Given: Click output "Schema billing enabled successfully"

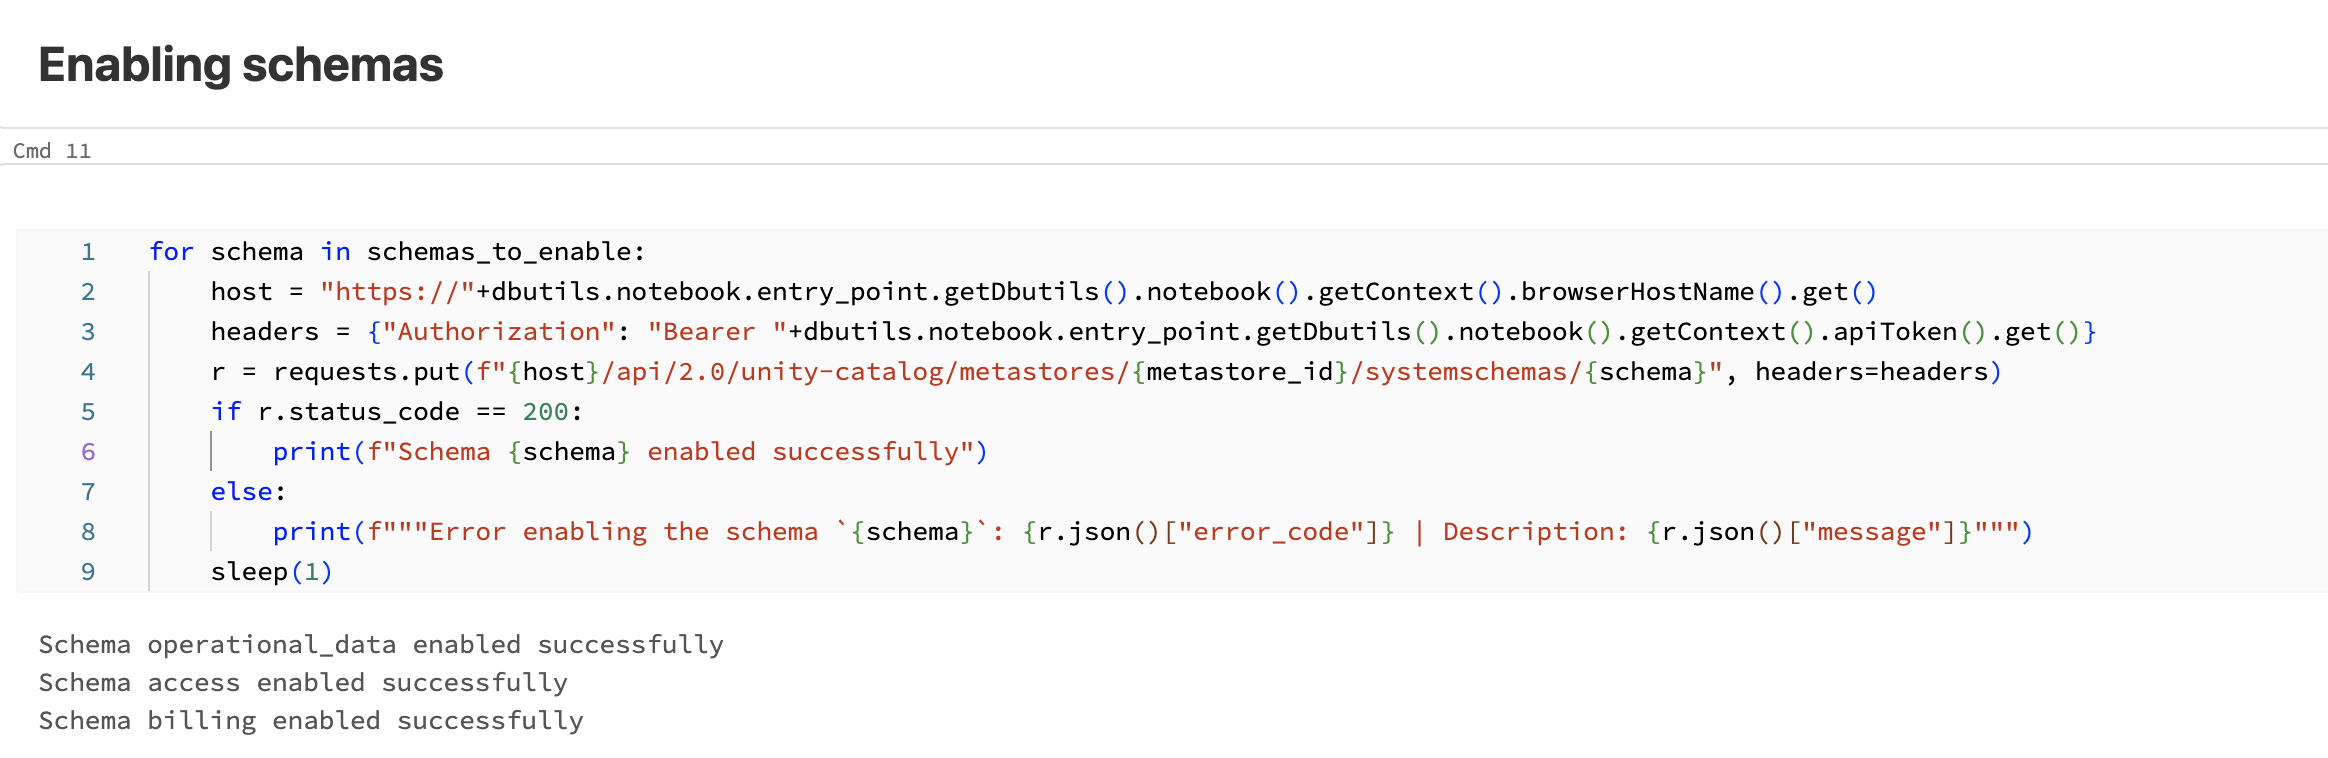Looking at the screenshot, I should pyautogui.click(x=311, y=721).
